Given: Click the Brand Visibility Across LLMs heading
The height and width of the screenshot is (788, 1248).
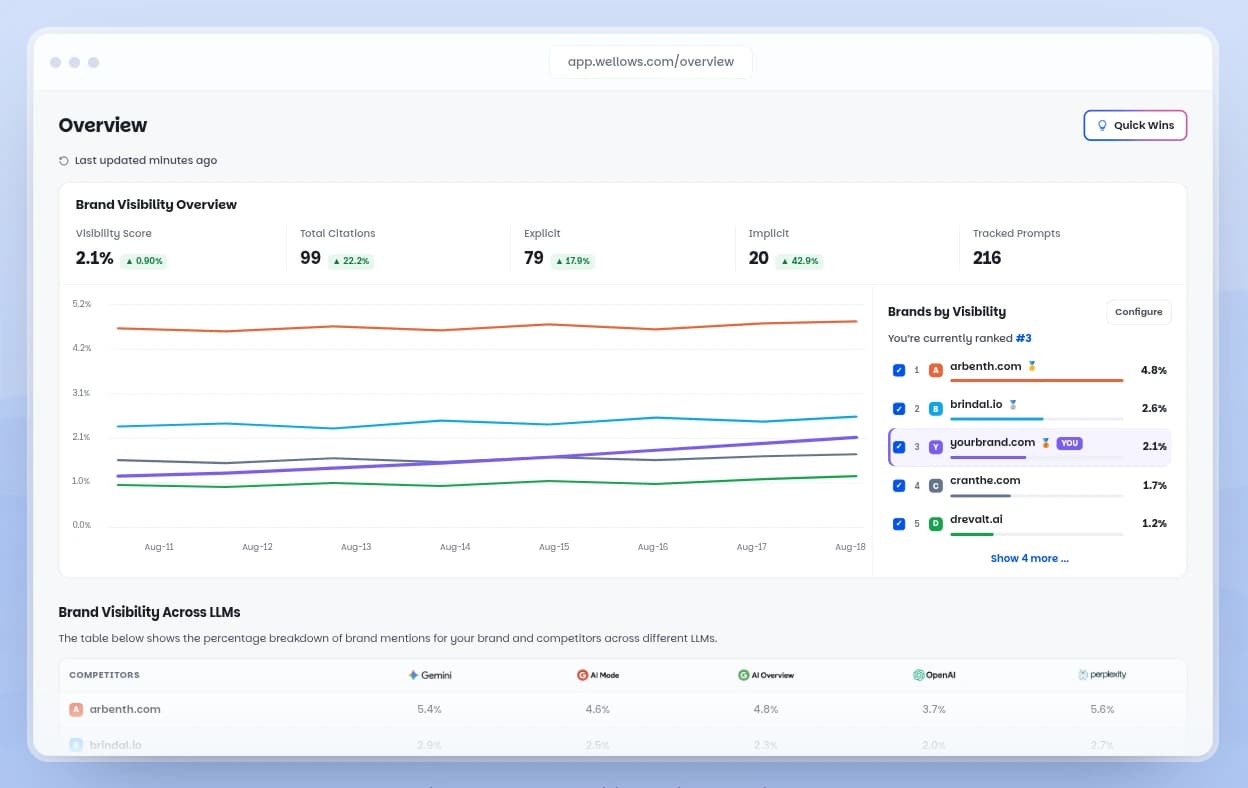Looking at the screenshot, I should [149, 612].
